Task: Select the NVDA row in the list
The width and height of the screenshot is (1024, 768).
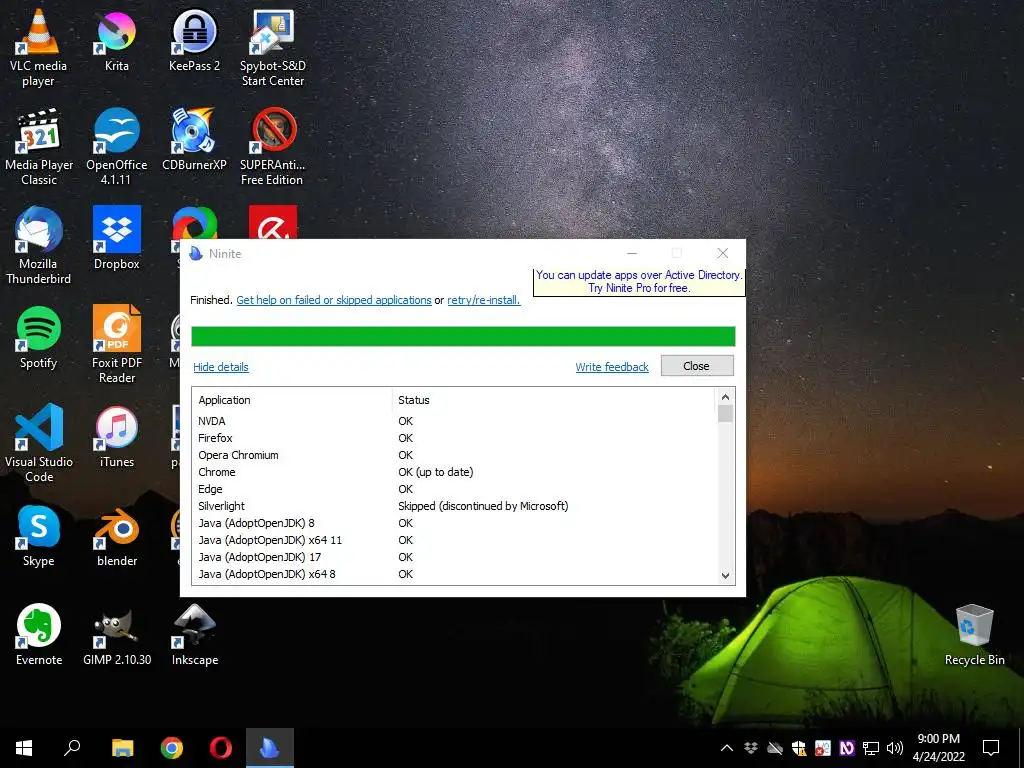Action: [454, 421]
